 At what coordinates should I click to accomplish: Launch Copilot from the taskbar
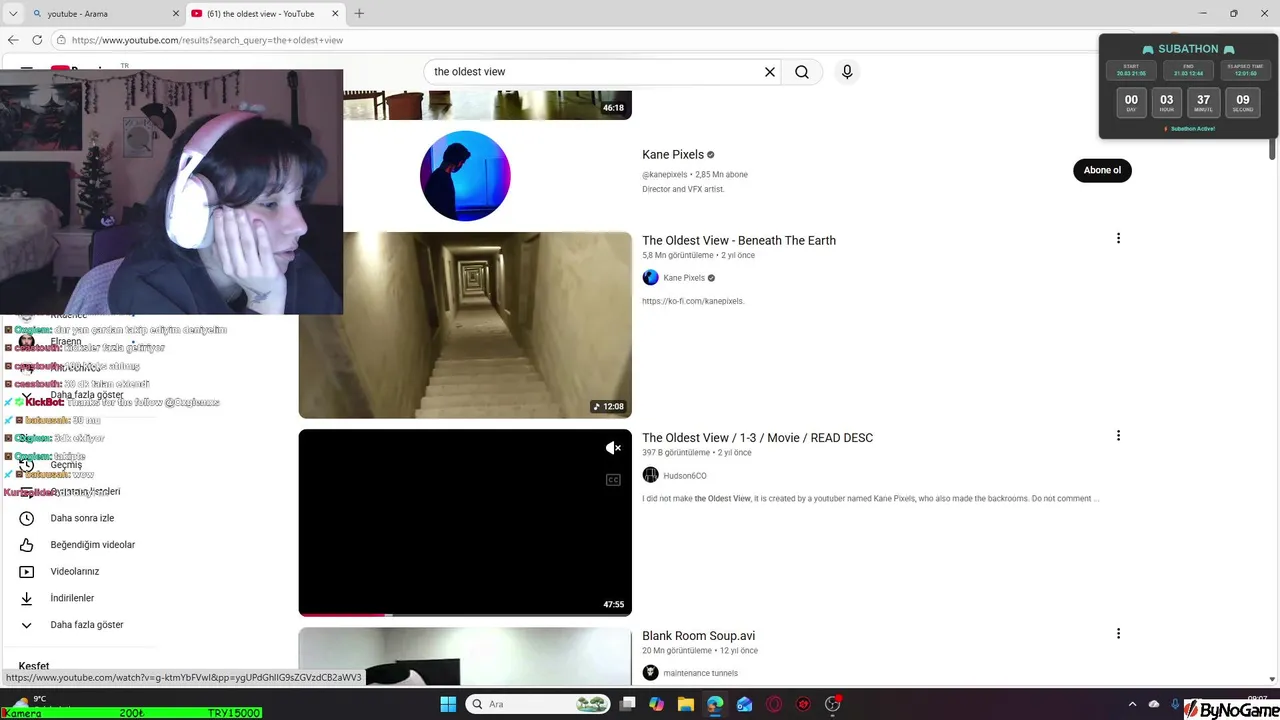pos(656,704)
